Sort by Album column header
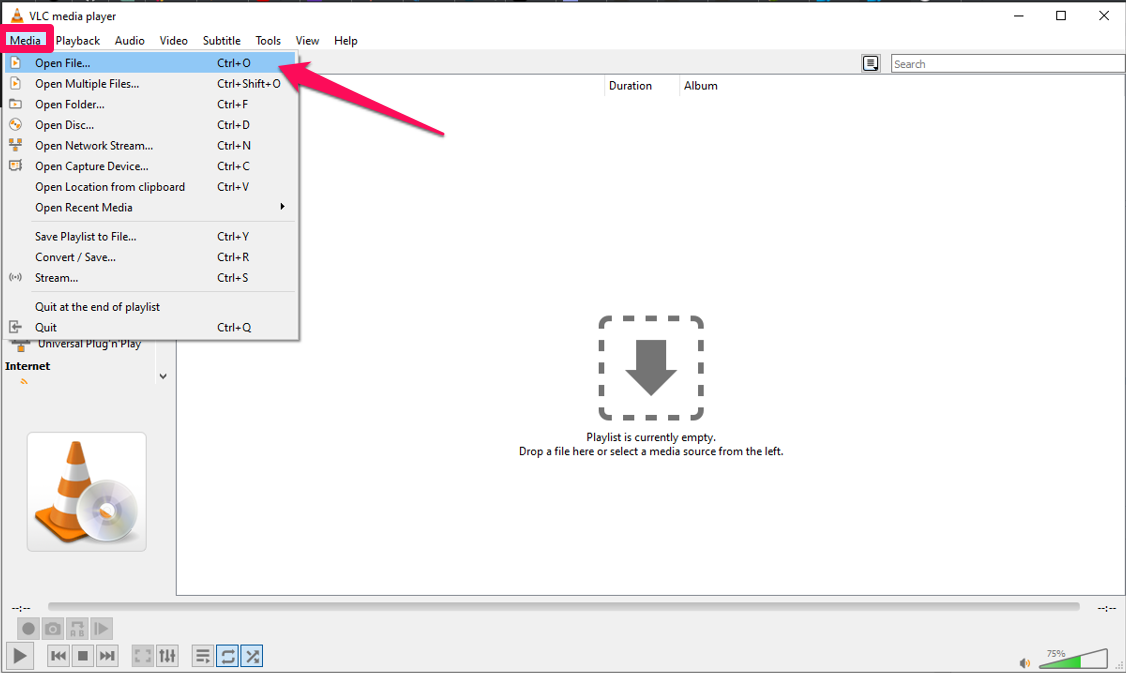This screenshot has height=673, width=1126. pyautogui.click(x=700, y=85)
